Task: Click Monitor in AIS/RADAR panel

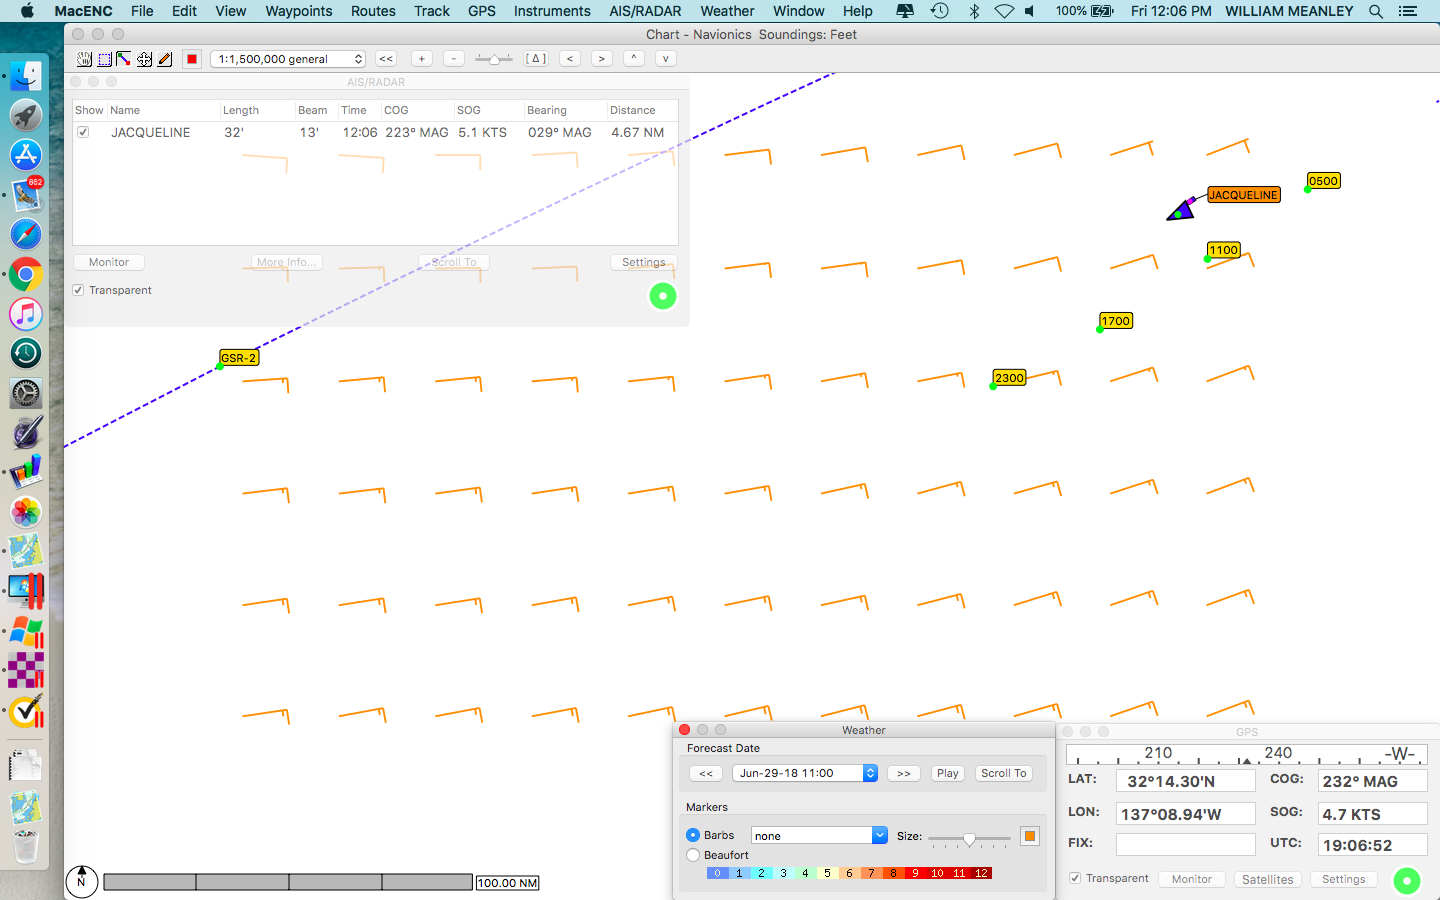Action: pos(109,262)
